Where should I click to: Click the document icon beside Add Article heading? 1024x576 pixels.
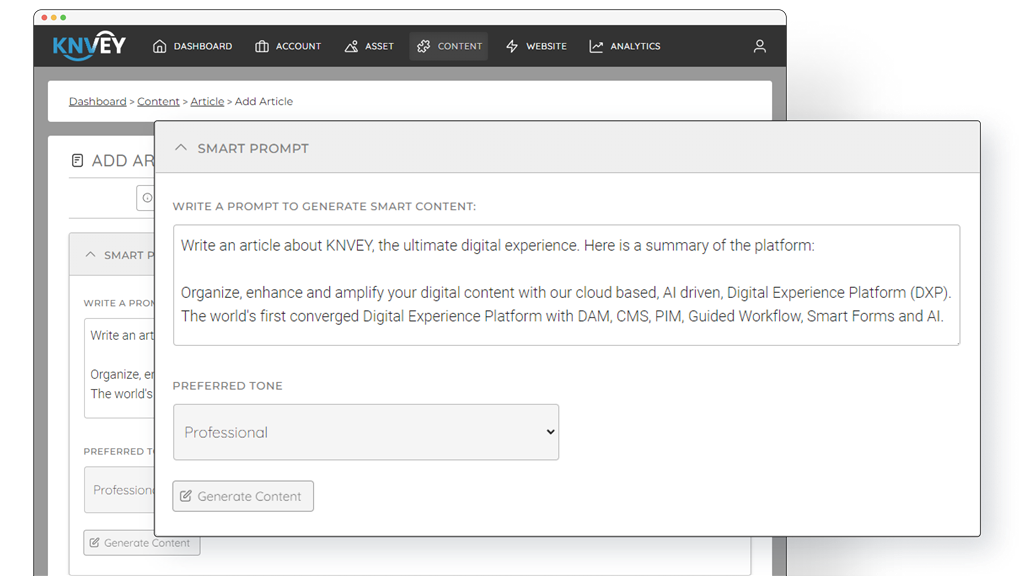click(78, 161)
